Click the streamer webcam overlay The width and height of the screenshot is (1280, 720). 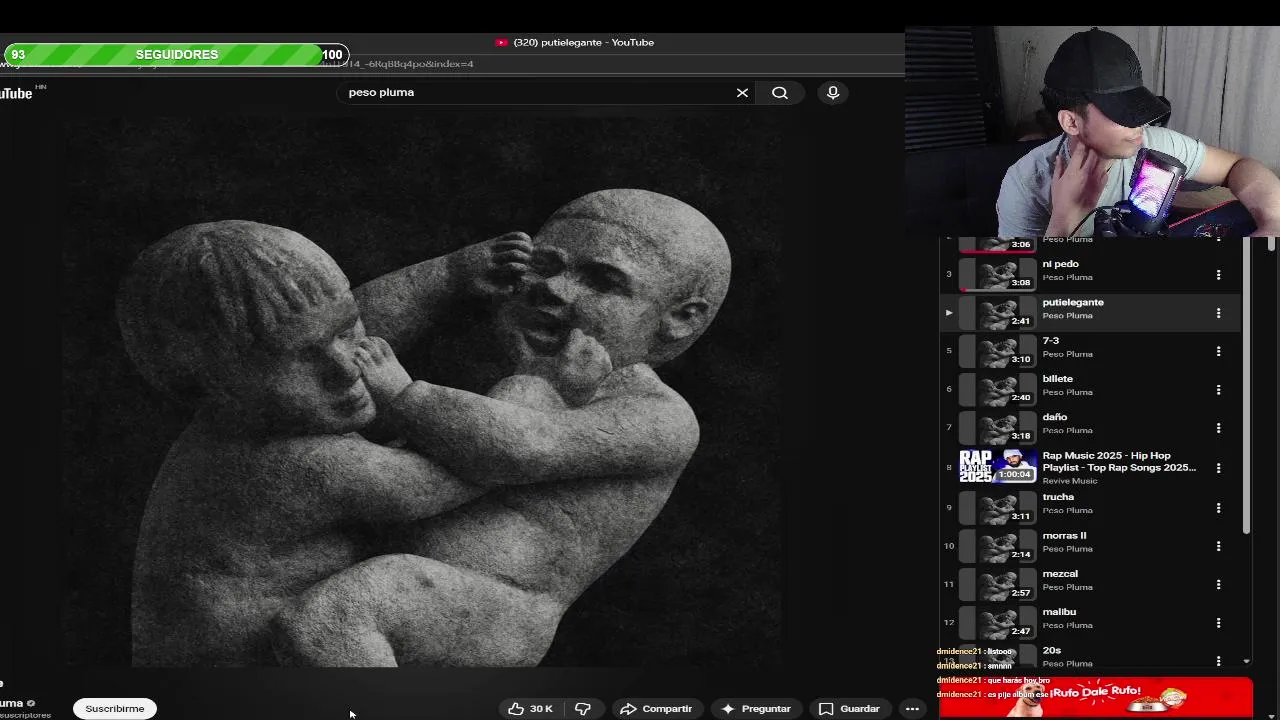coord(1092,131)
